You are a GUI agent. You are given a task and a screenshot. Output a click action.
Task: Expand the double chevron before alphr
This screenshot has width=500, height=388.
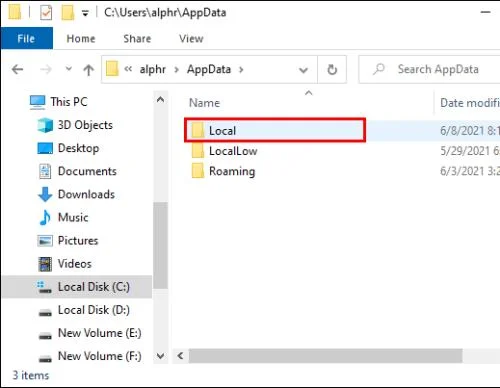128,69
